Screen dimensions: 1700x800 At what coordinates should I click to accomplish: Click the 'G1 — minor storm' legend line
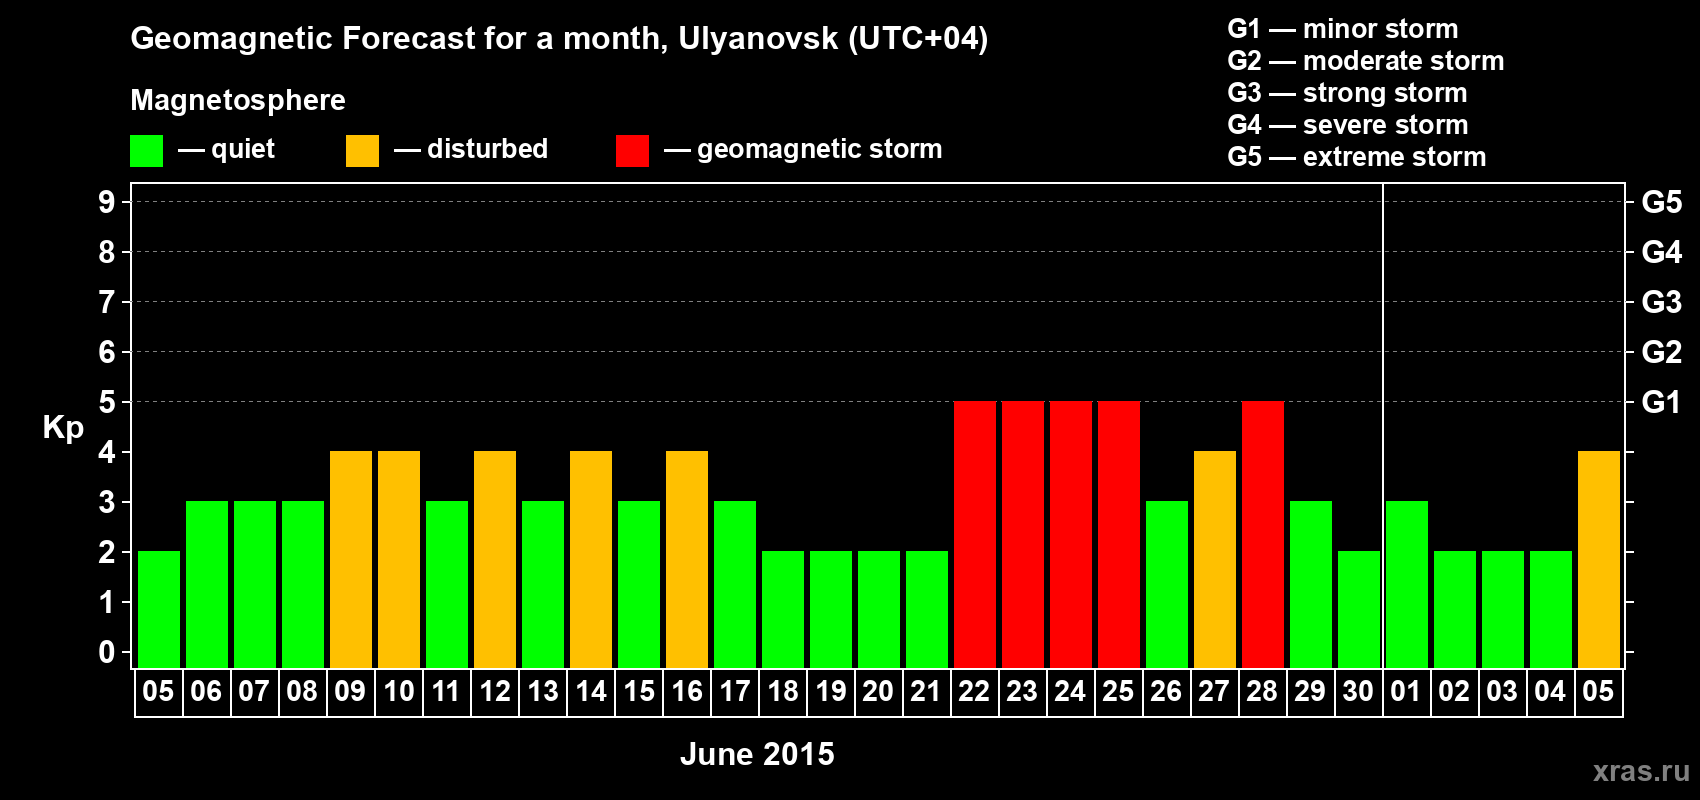[x=1342, y=29]
